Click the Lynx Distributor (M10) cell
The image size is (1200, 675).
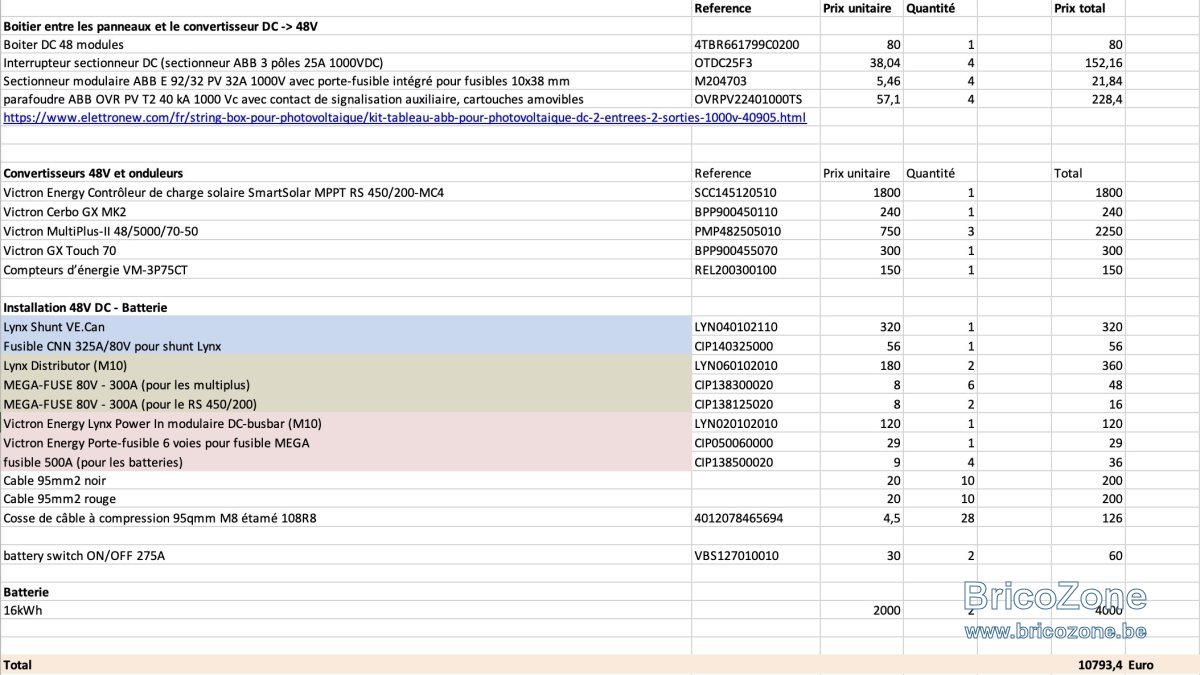point(346,365)
